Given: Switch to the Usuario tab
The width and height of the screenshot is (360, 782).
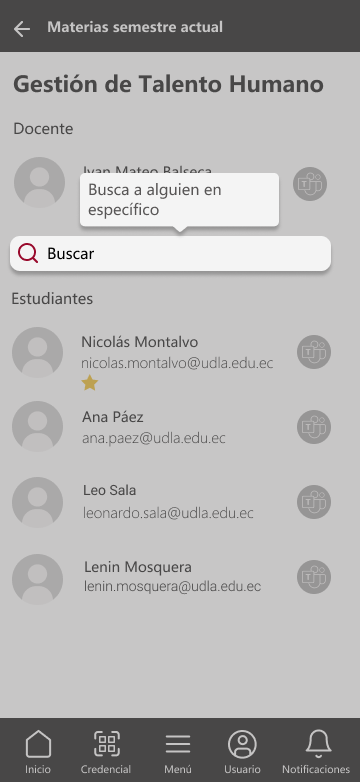Looking at the screenshot, I should pyautogui.click(x=242, y=752).
